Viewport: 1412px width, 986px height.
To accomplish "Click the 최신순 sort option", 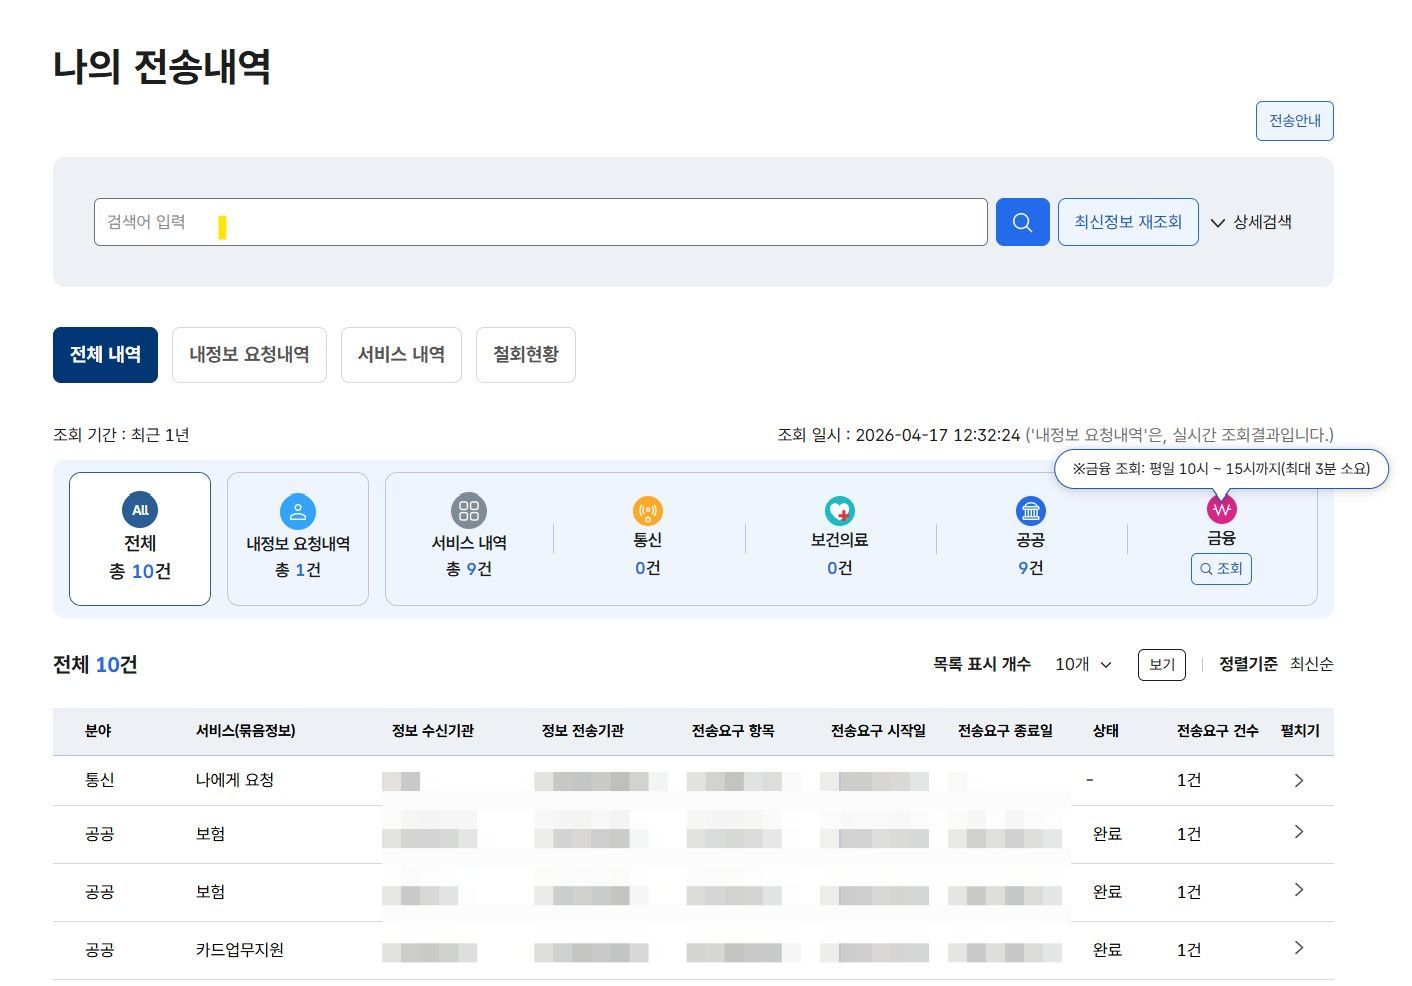I will [x=1311, y=664].
